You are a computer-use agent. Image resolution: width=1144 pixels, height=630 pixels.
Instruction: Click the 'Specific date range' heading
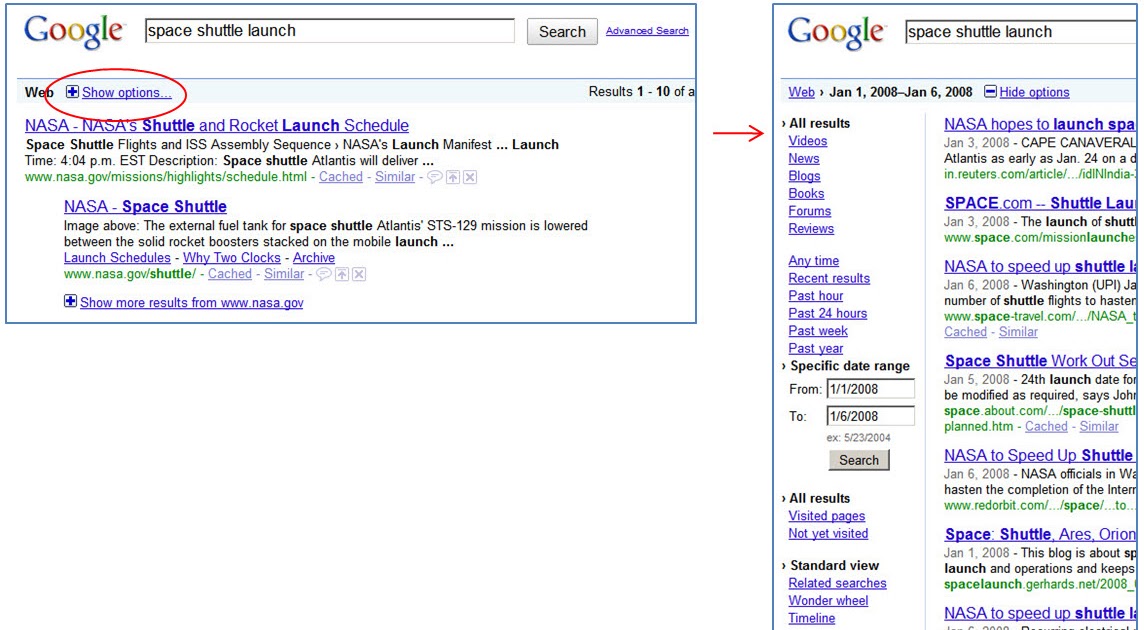point(850,366)
